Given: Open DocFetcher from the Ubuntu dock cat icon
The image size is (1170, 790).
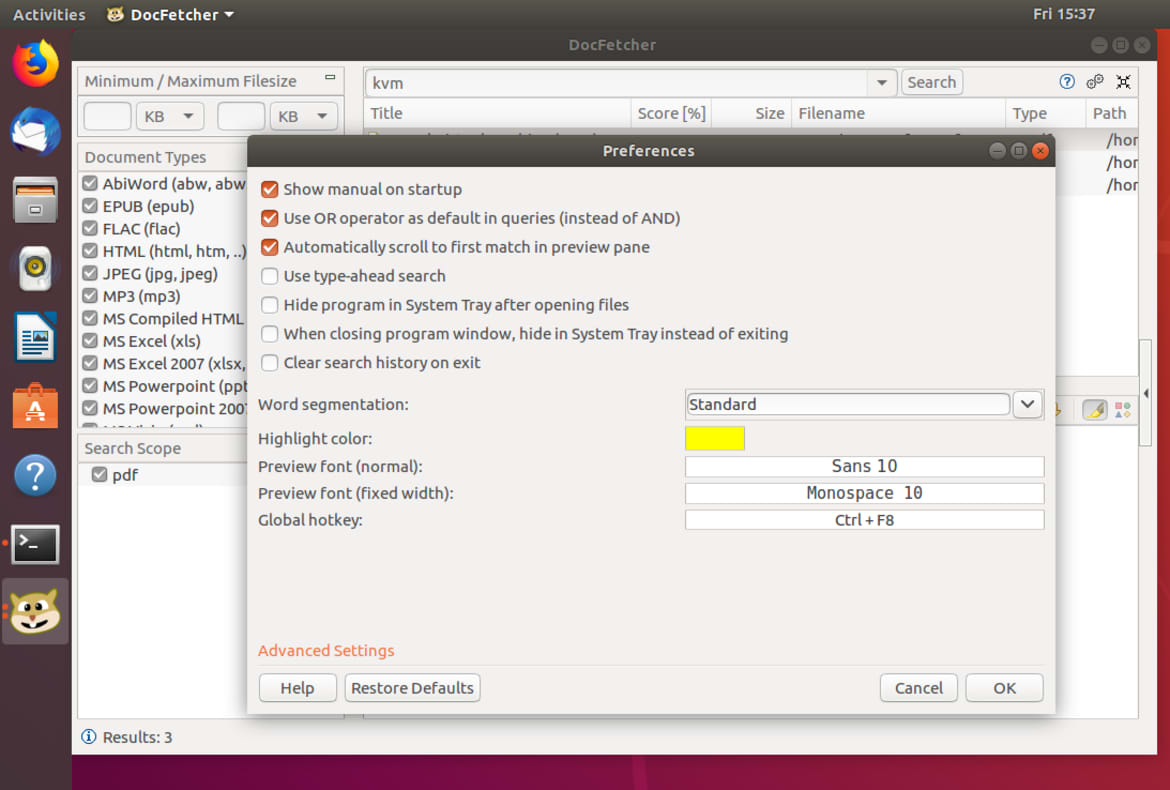Looking at the screenshot, I should (35, 610).
